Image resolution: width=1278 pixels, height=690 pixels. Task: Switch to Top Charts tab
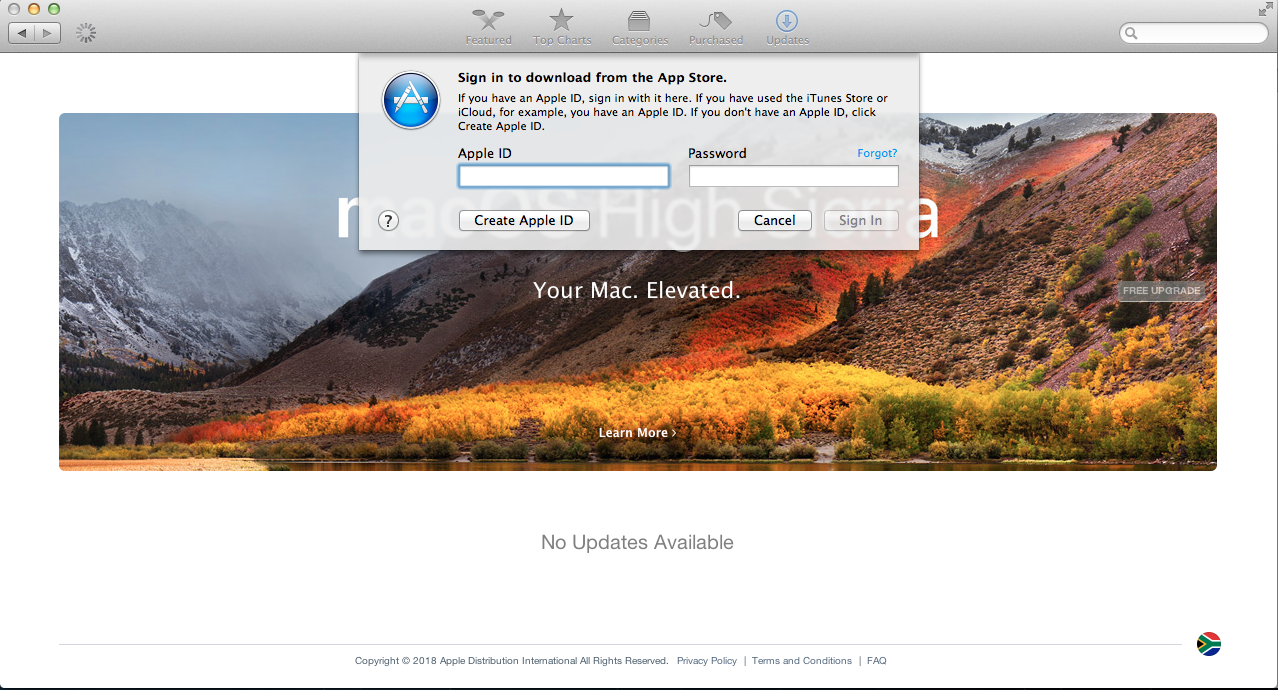(x=562, y=27)
